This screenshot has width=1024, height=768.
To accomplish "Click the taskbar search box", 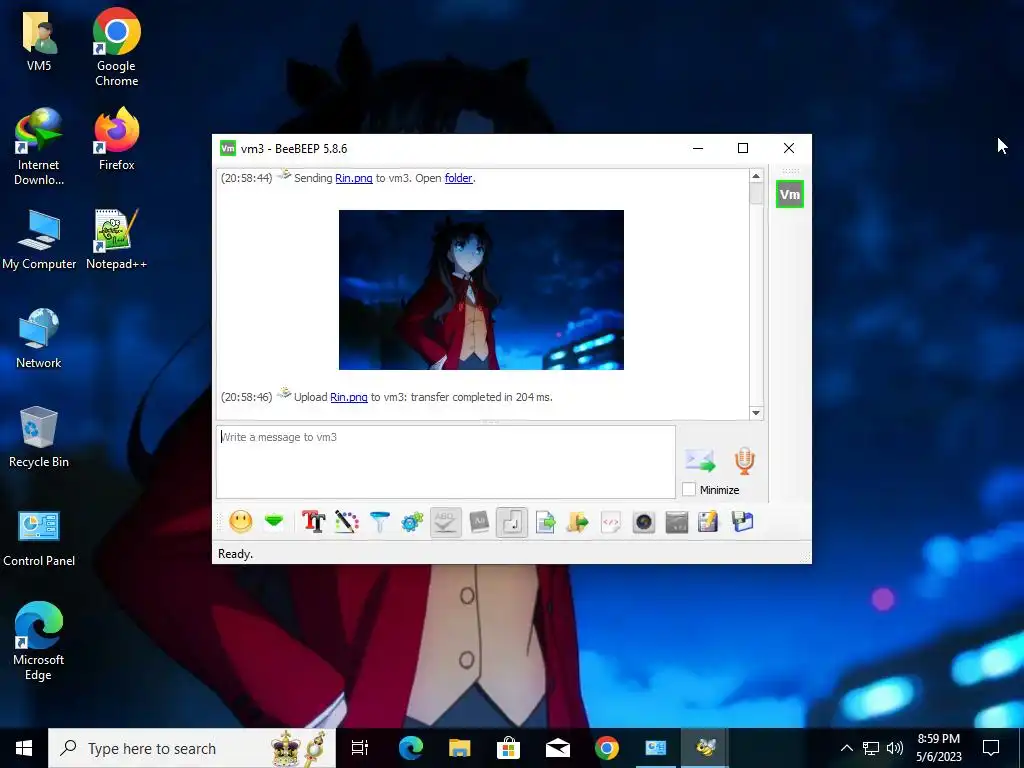I will tap(192, 748).
